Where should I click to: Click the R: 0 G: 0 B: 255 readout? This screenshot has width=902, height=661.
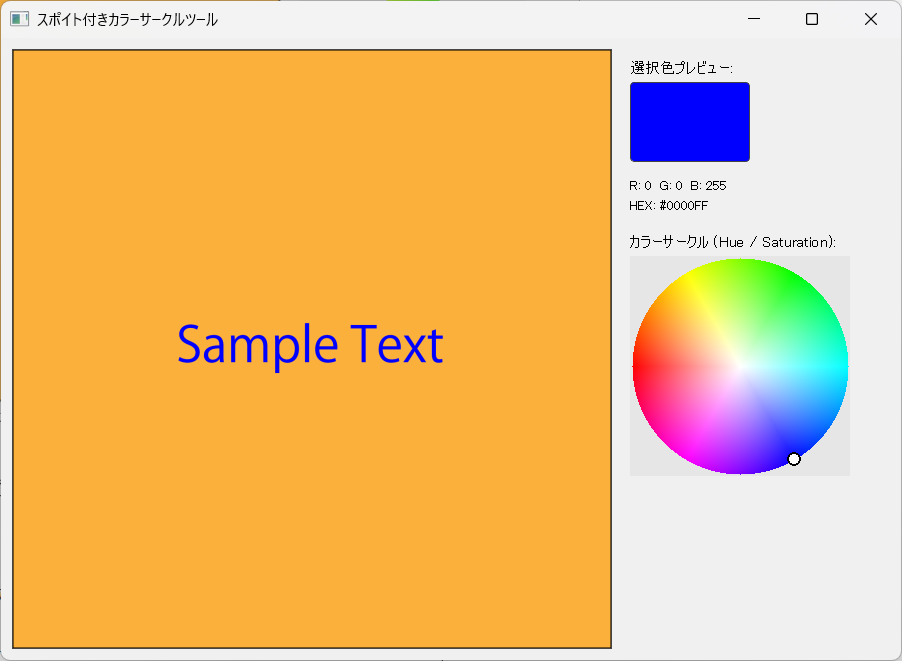677,186
